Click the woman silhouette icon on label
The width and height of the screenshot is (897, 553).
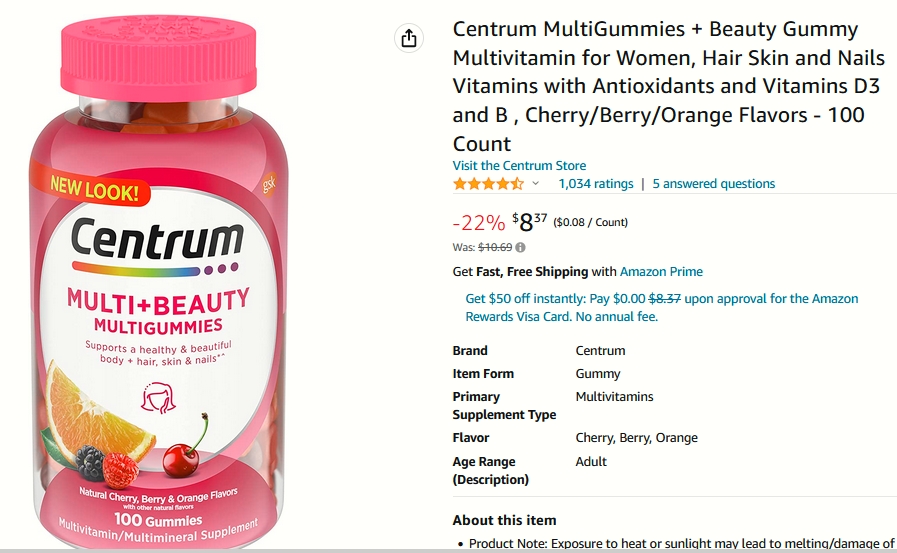pyautogui.click(x=158, y=397)
